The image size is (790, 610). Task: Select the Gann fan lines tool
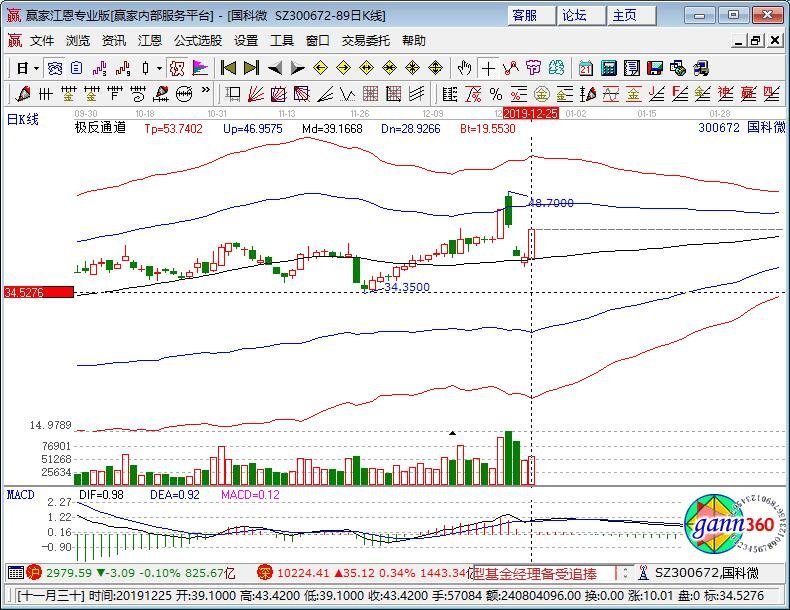click(255, 94)
